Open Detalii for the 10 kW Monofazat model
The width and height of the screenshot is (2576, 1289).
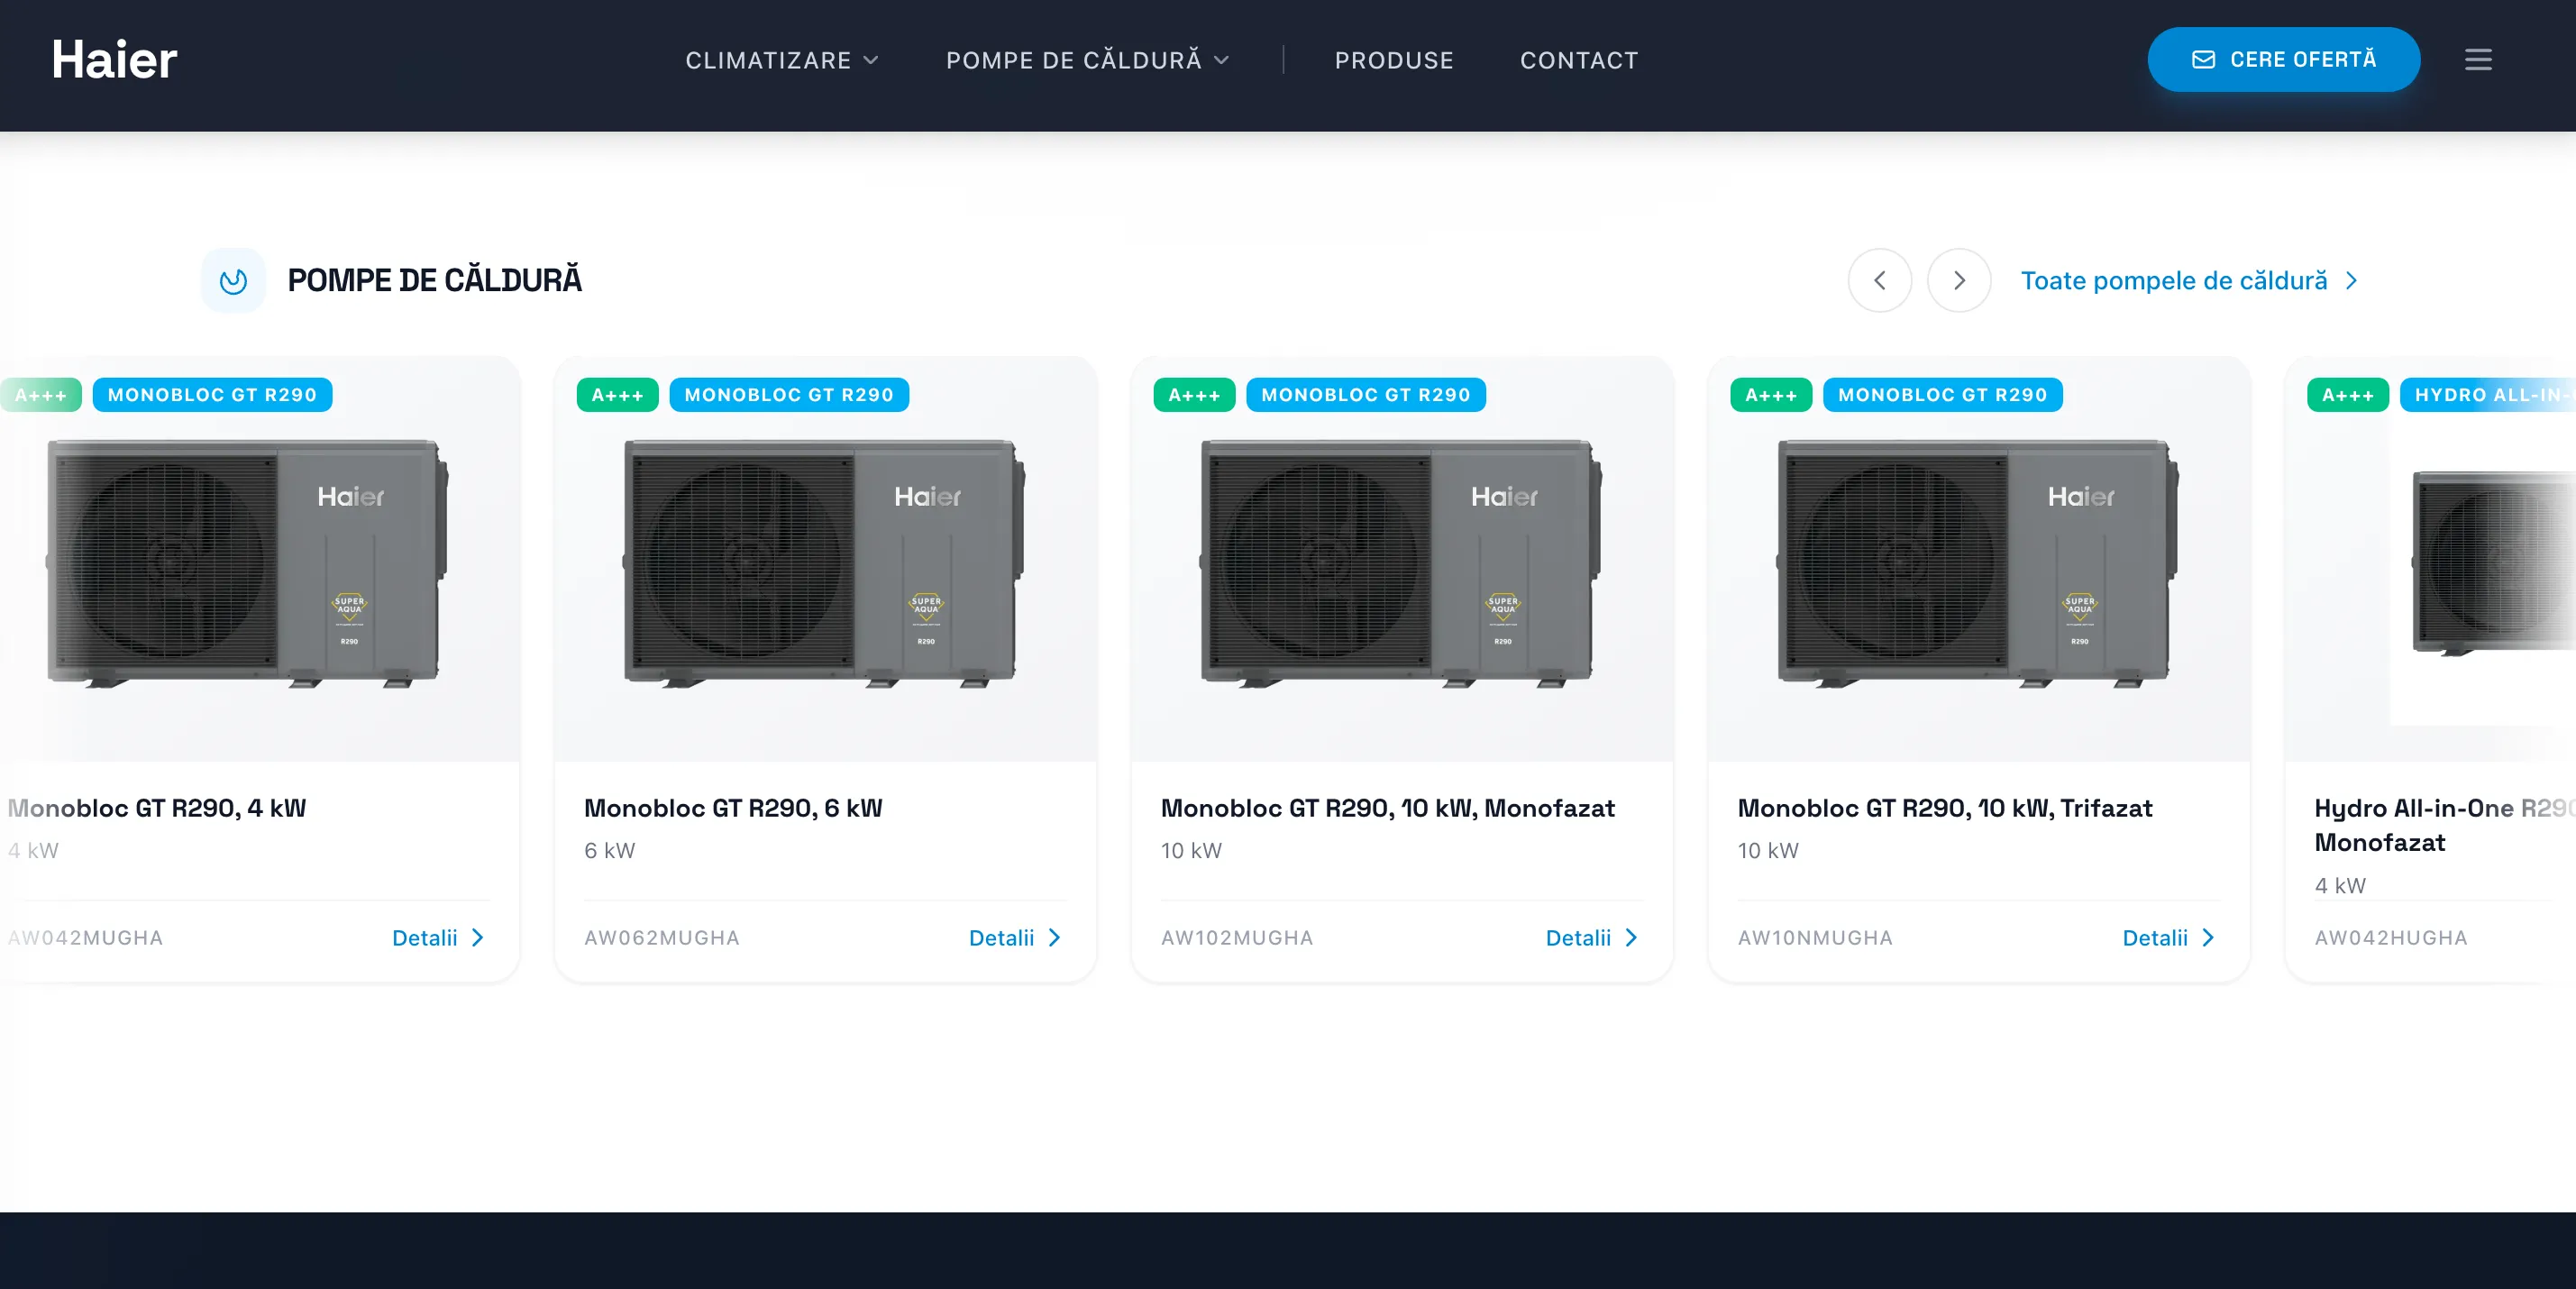tap(1591, 938)
